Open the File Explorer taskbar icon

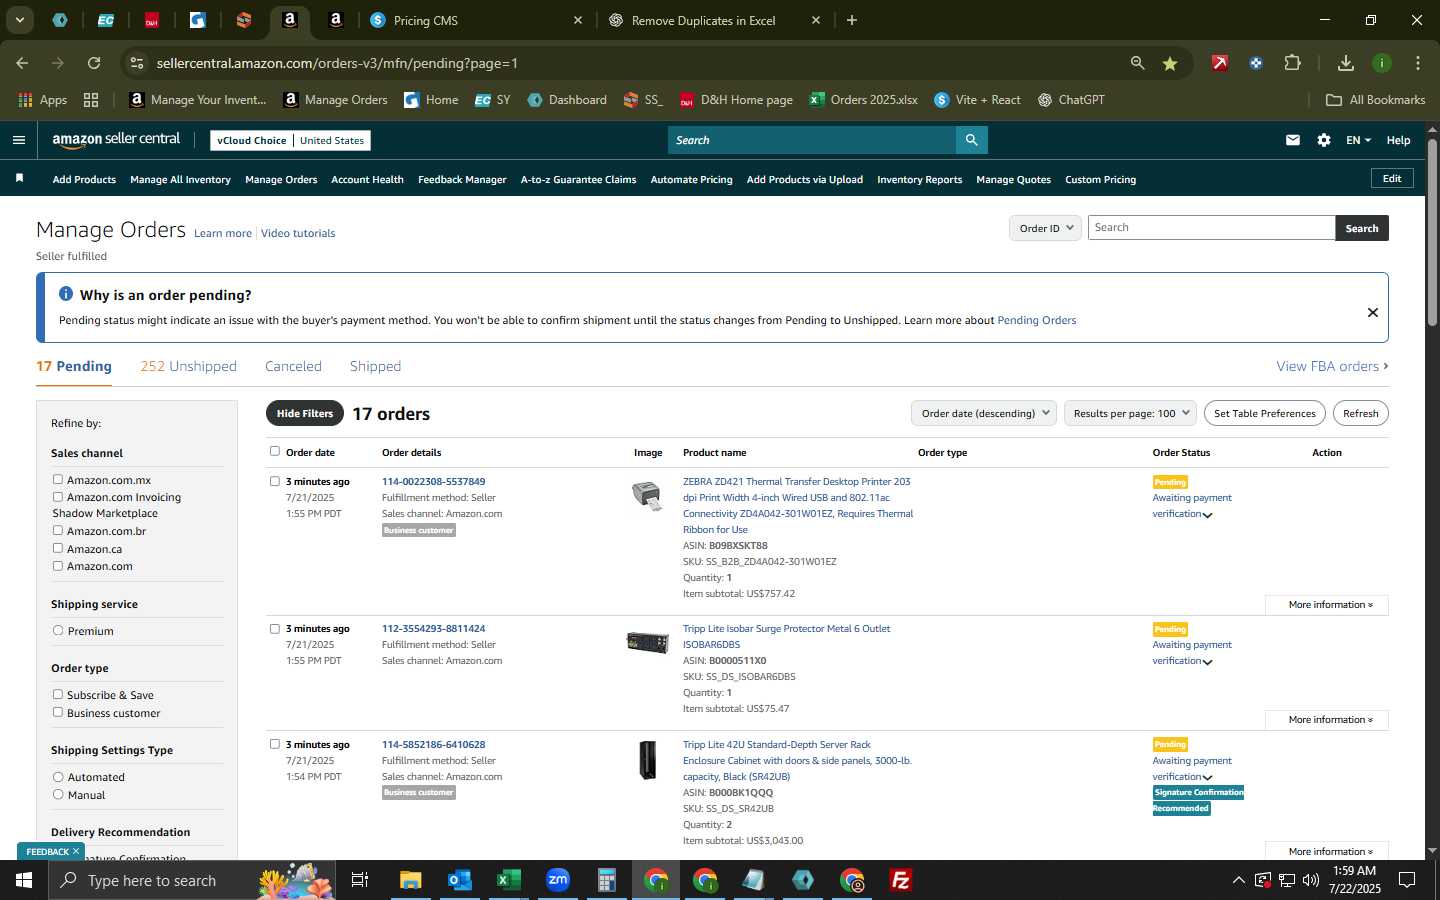tap(410, 880)
